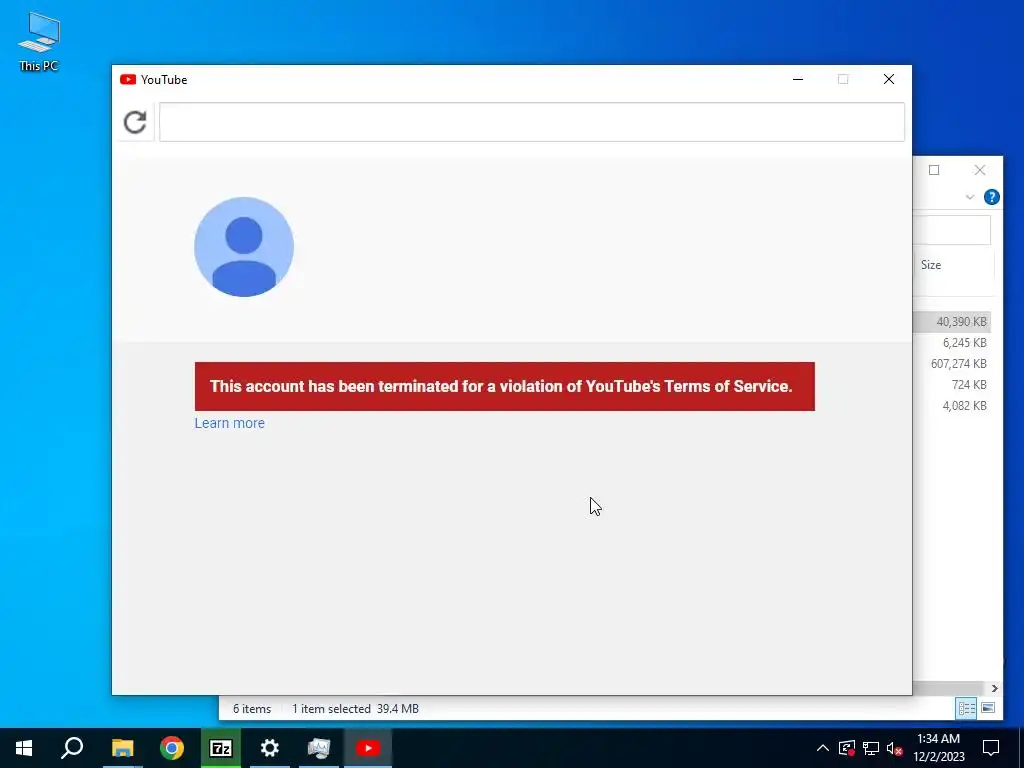Select the 4,082 KB file row
Screen dimensions: 1024x768
[952, 406]
